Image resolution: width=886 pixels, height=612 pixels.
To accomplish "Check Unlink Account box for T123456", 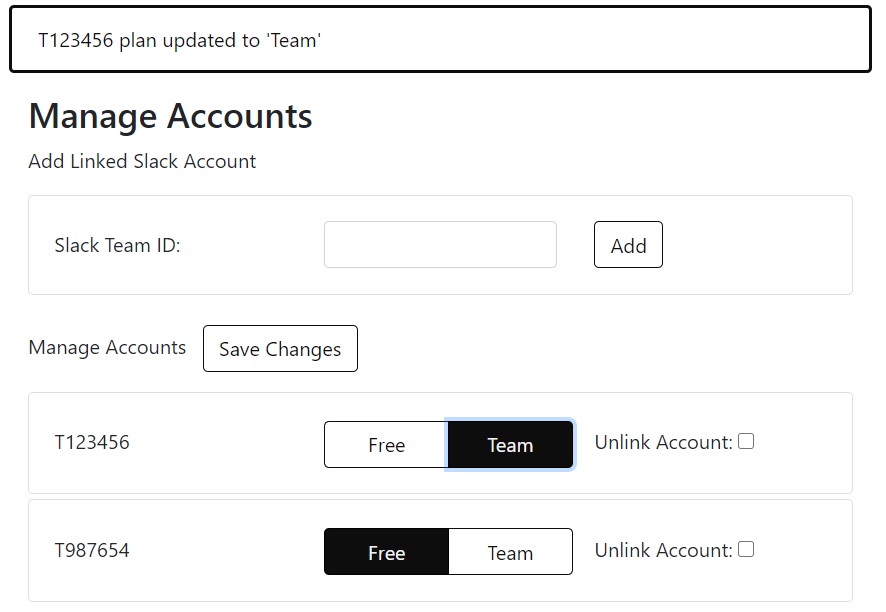I will pyautogui.click(x=746, y=441).
